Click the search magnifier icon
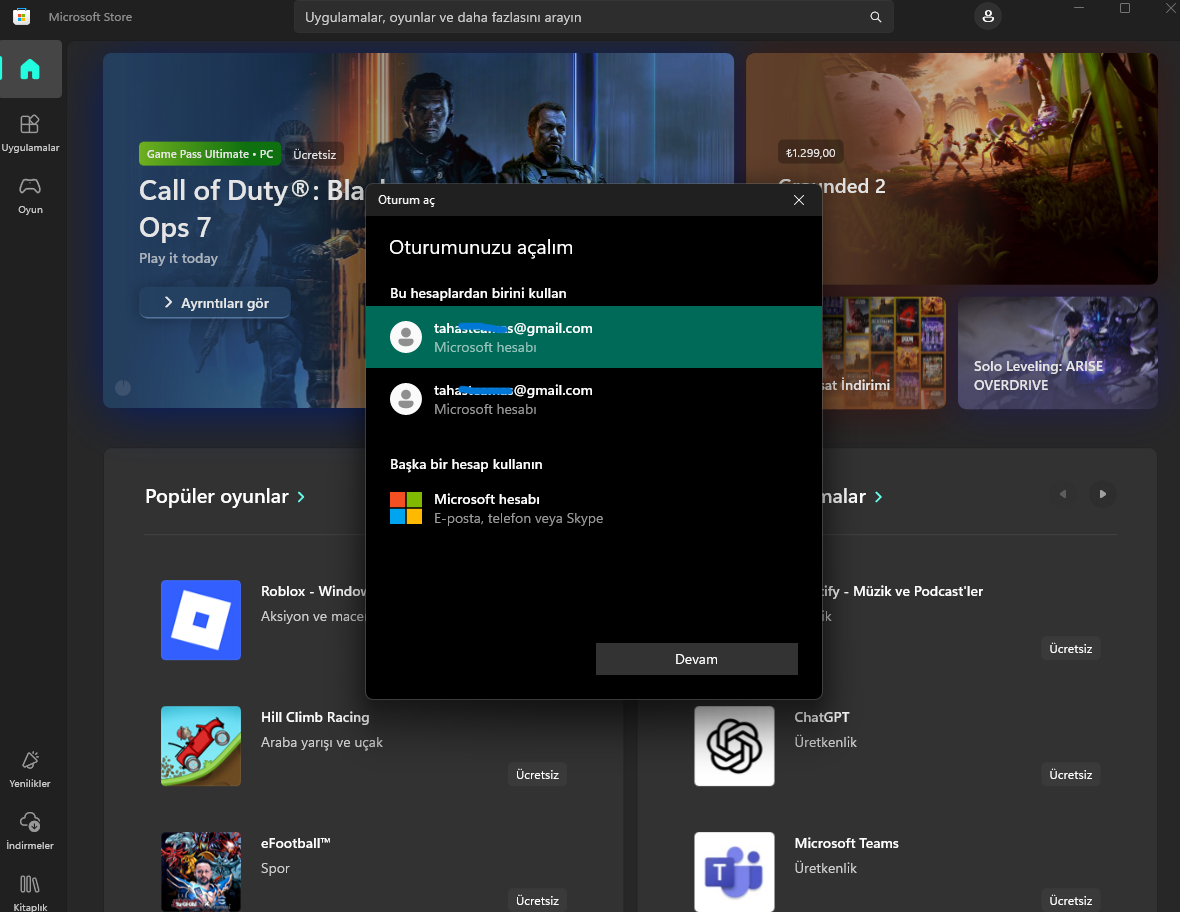The height and width of the screenshot is (912, 1180). click(875, 17)
